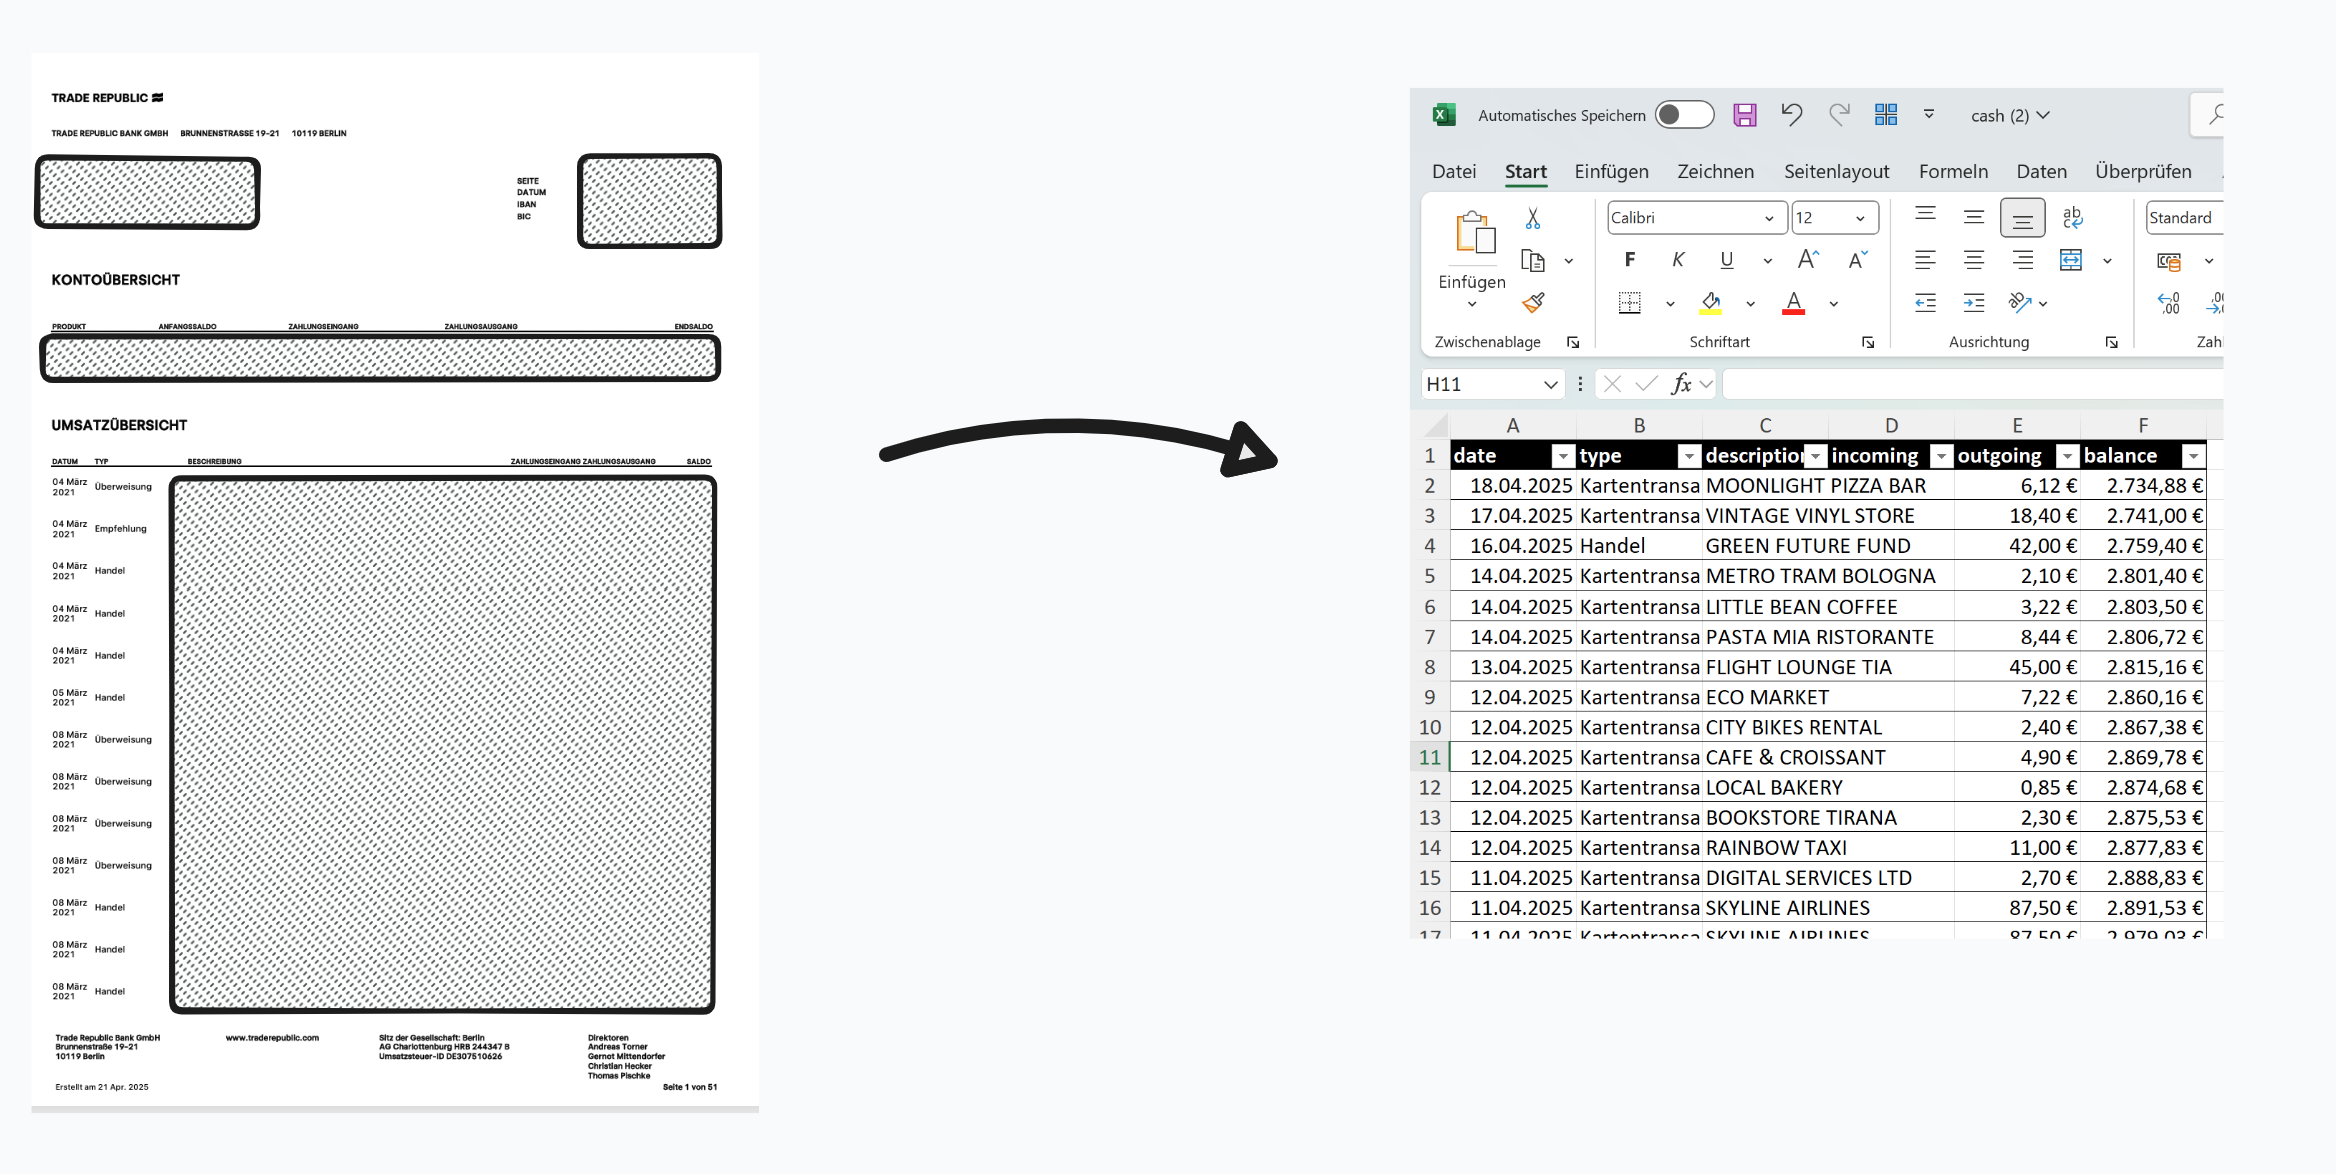Click the cell borders icon
Screen dimensions: 2336x1174
tap(1629, 302)
